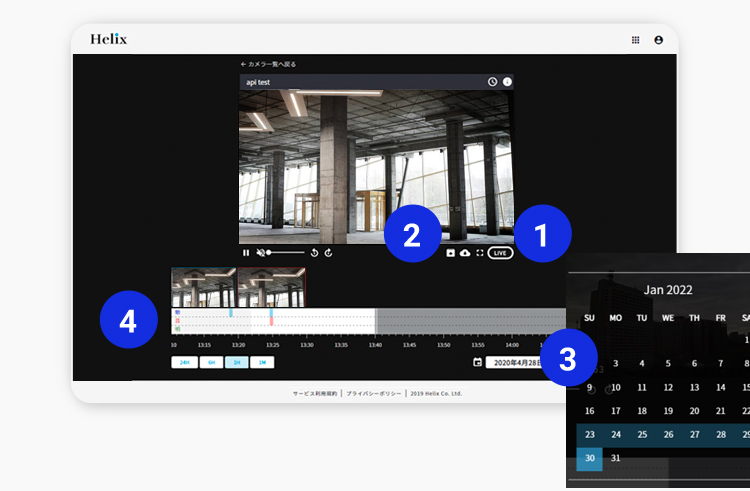Select January 5 in the calendar
Viewport: 750px width, 491px height.
[669, 364]
